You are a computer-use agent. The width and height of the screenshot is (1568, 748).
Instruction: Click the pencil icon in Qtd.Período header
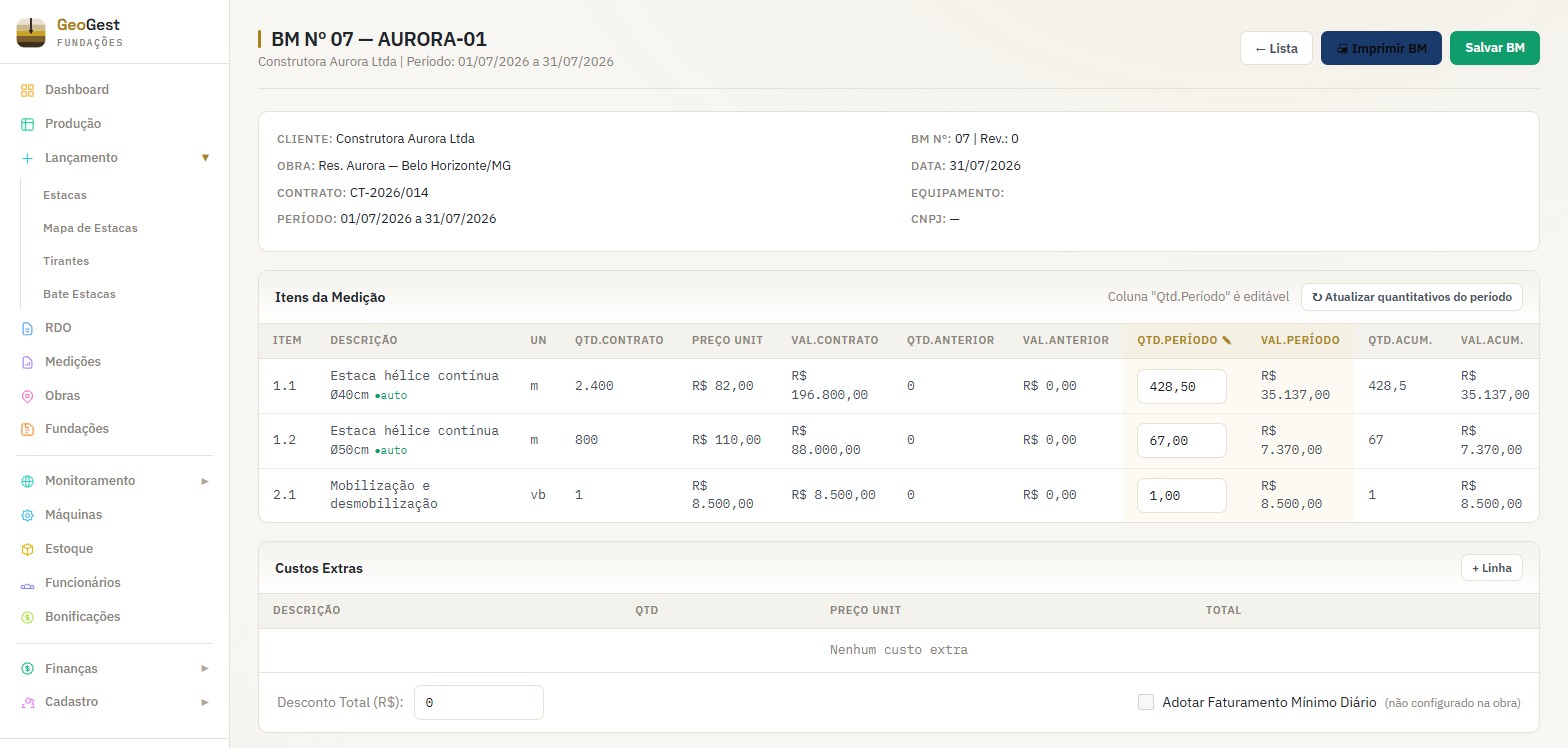tap(1227, 340)
